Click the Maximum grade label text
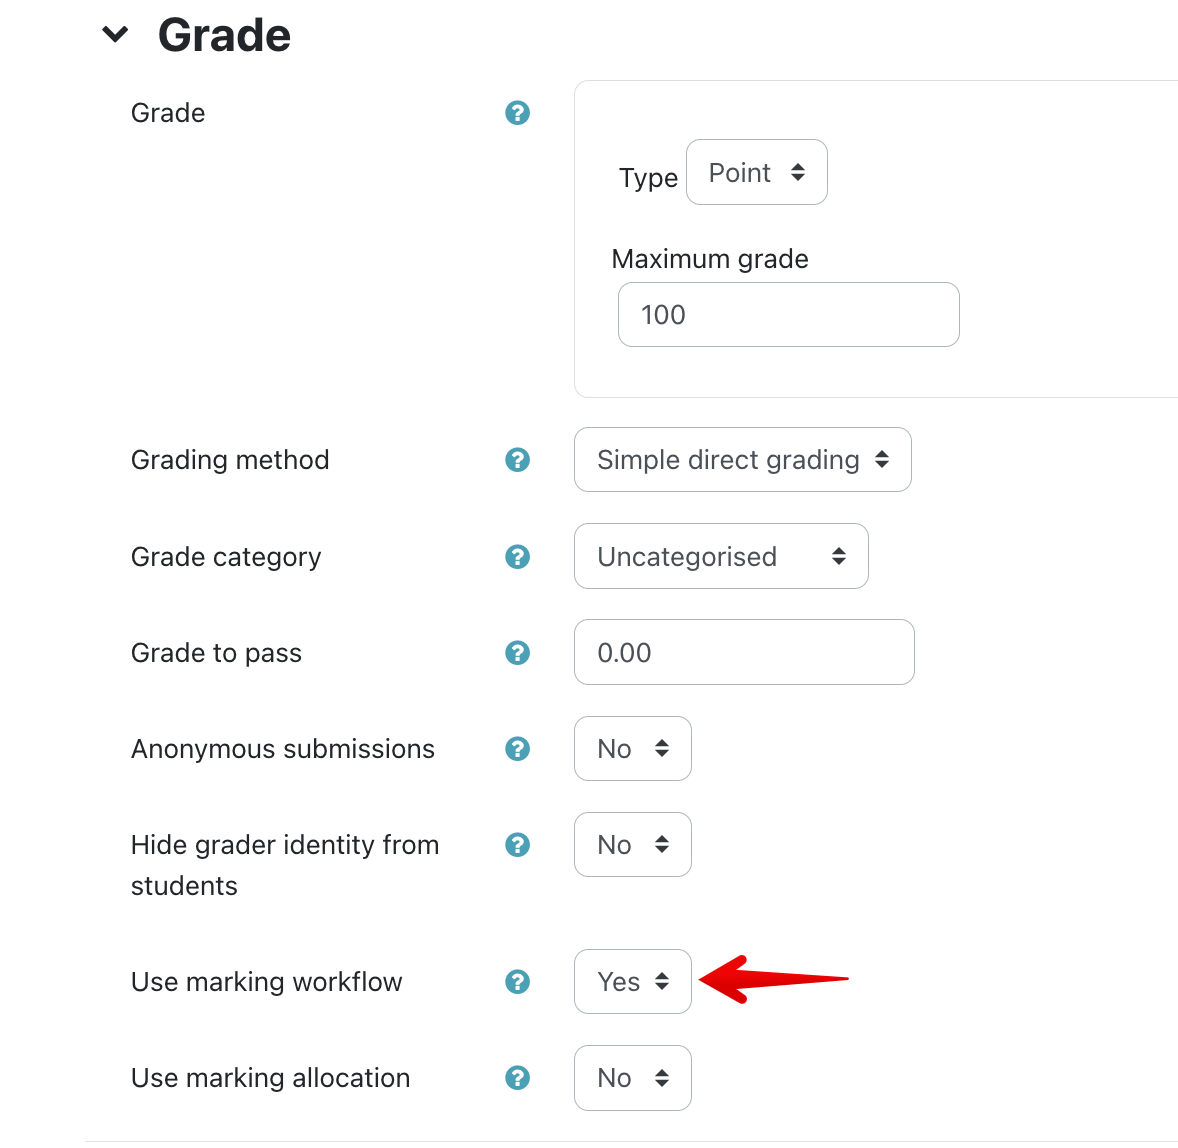Image resolution: width=1178 pixels, height=1148 pixels. tap(710, 259)
